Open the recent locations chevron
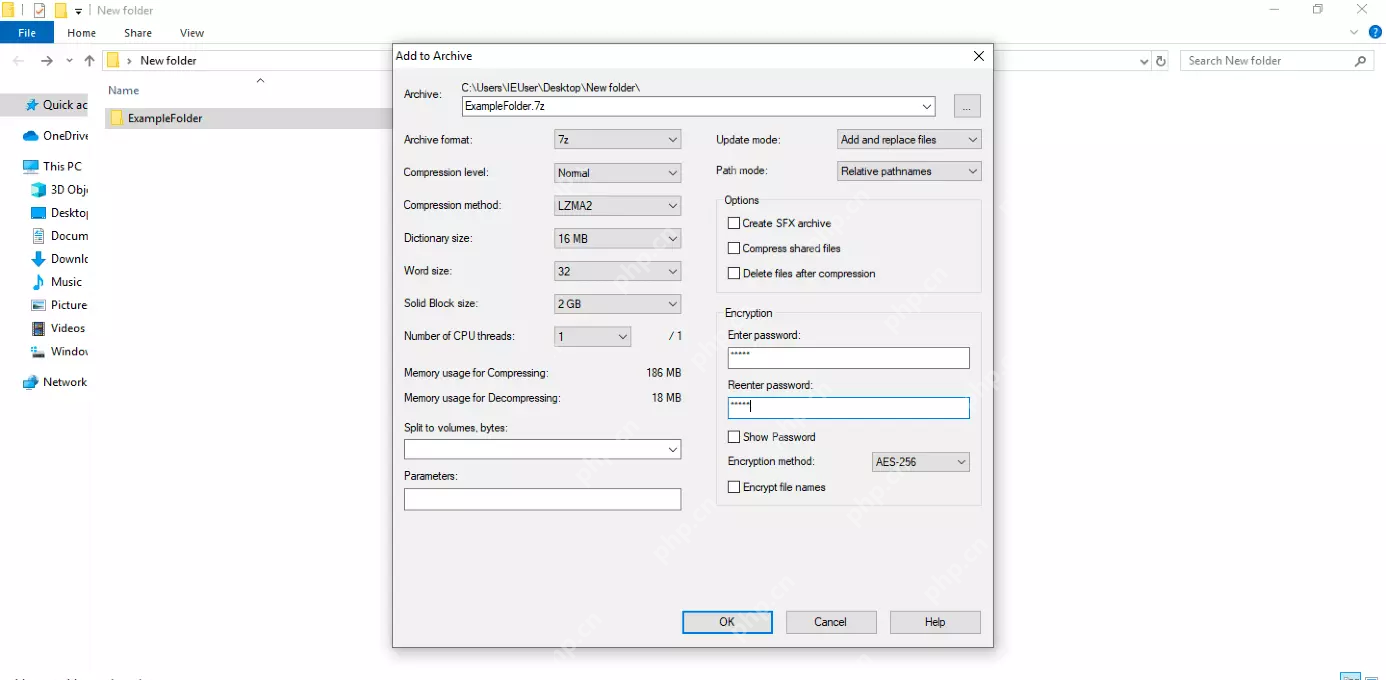Screen dimensions: 1386x680 pyautogui.click(x=69, y=61)
